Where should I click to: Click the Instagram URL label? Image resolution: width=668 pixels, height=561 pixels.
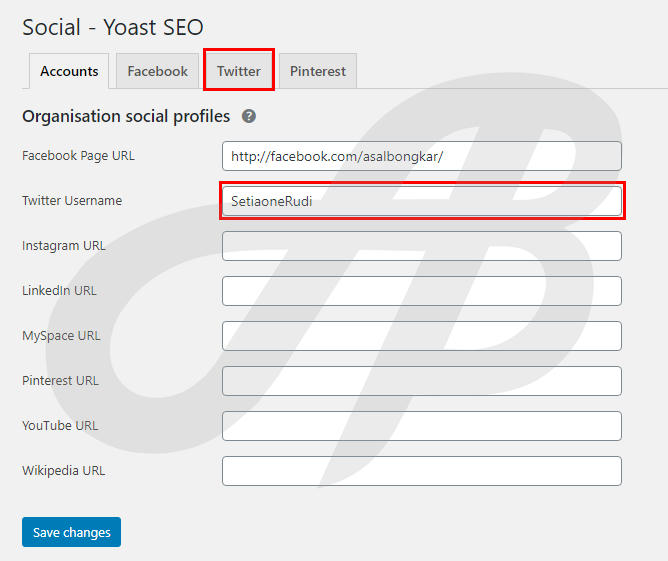[x=64, y=246]
